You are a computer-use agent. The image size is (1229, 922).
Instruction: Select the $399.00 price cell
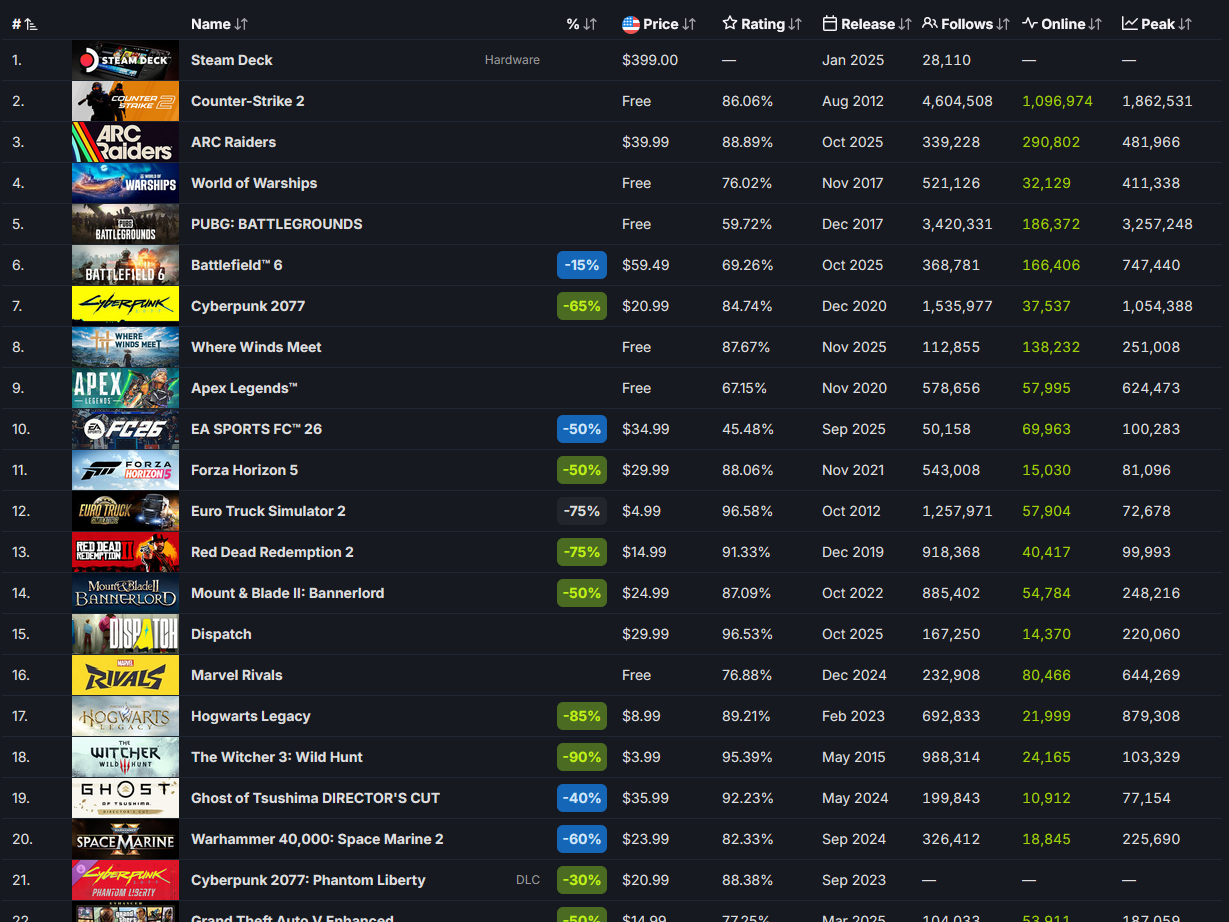650,60
